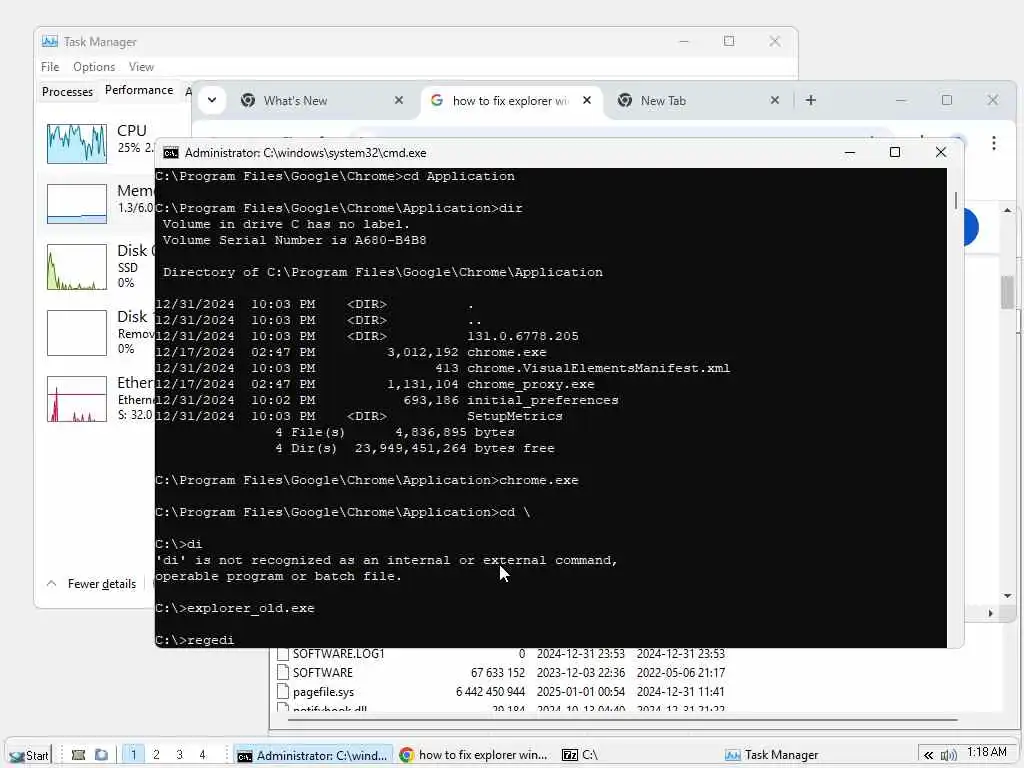The height and width of the screenshot is (768, 1024).
Task: Open the View menu in Task Manager
Action: click(141, 67)
